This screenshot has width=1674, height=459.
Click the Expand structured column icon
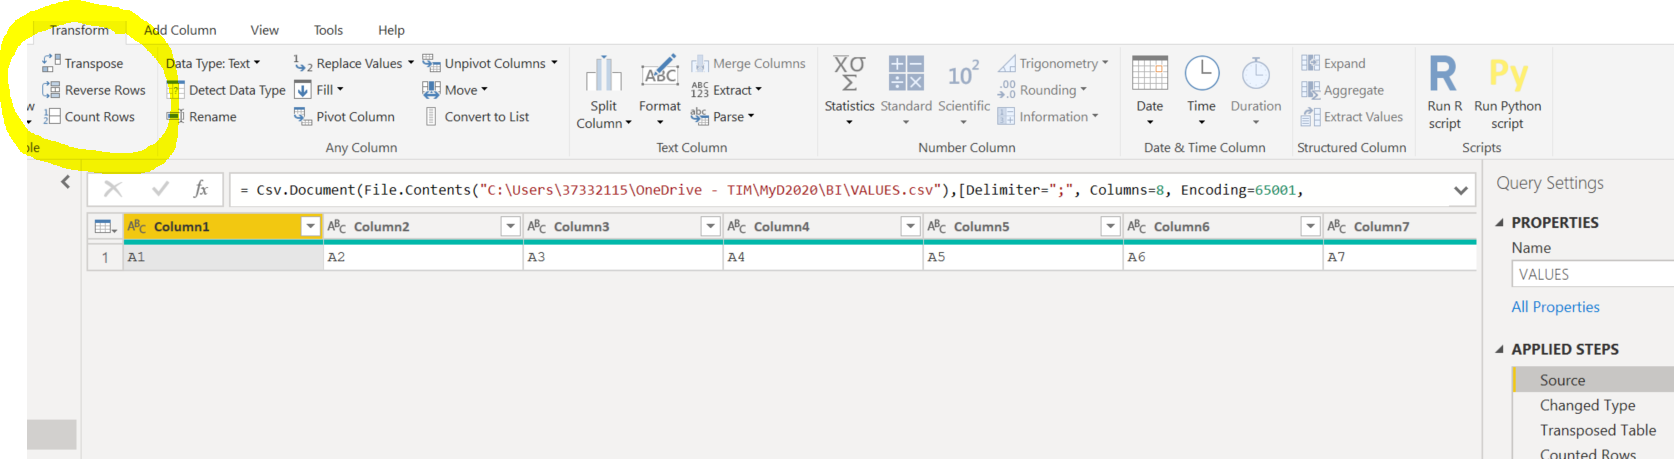(1310, 63)
